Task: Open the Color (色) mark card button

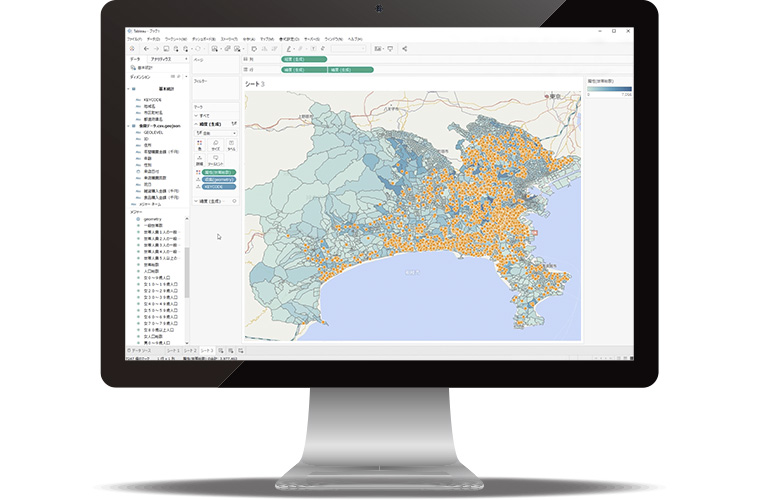Action: coord(200,145)
